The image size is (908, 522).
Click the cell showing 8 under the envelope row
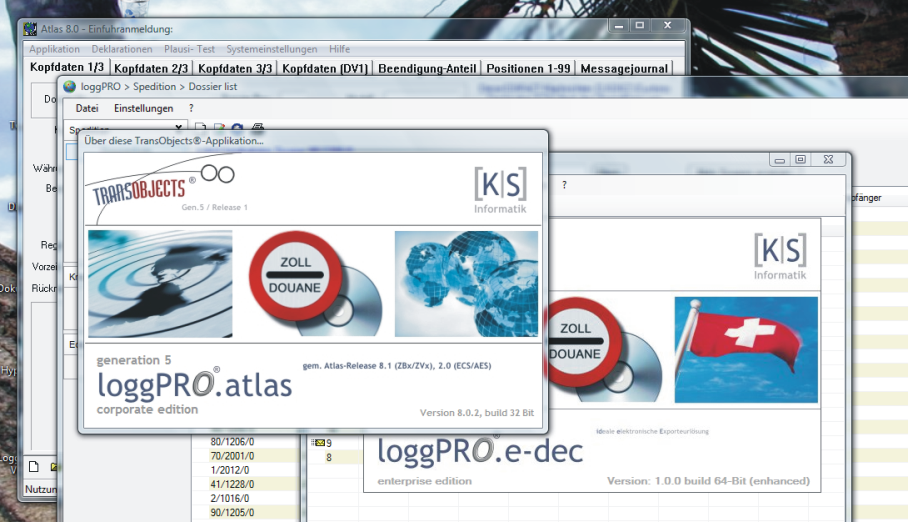pos(329,458)
